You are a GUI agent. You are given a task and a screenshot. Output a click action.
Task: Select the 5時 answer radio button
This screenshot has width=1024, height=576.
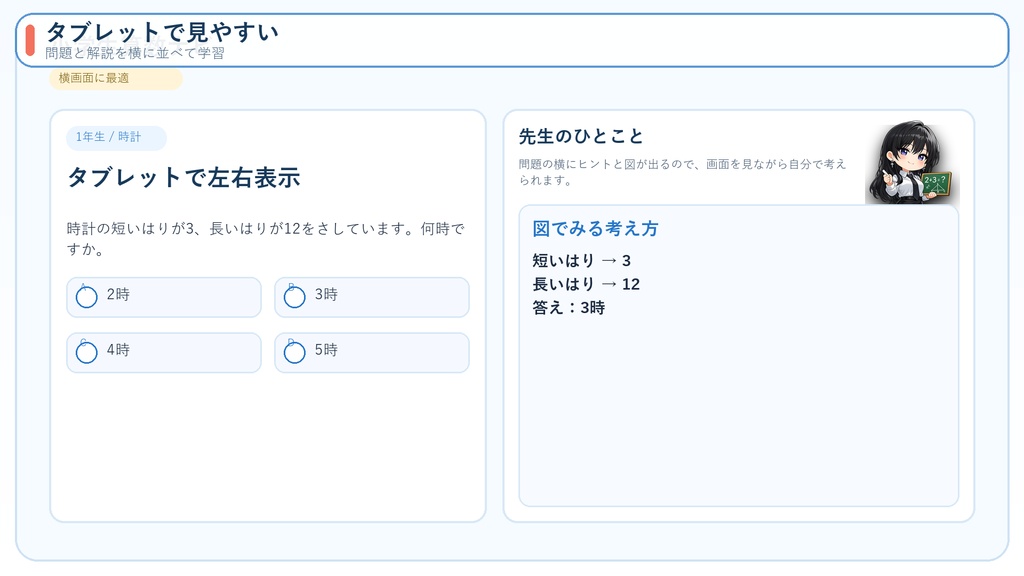tap(295, 352)
